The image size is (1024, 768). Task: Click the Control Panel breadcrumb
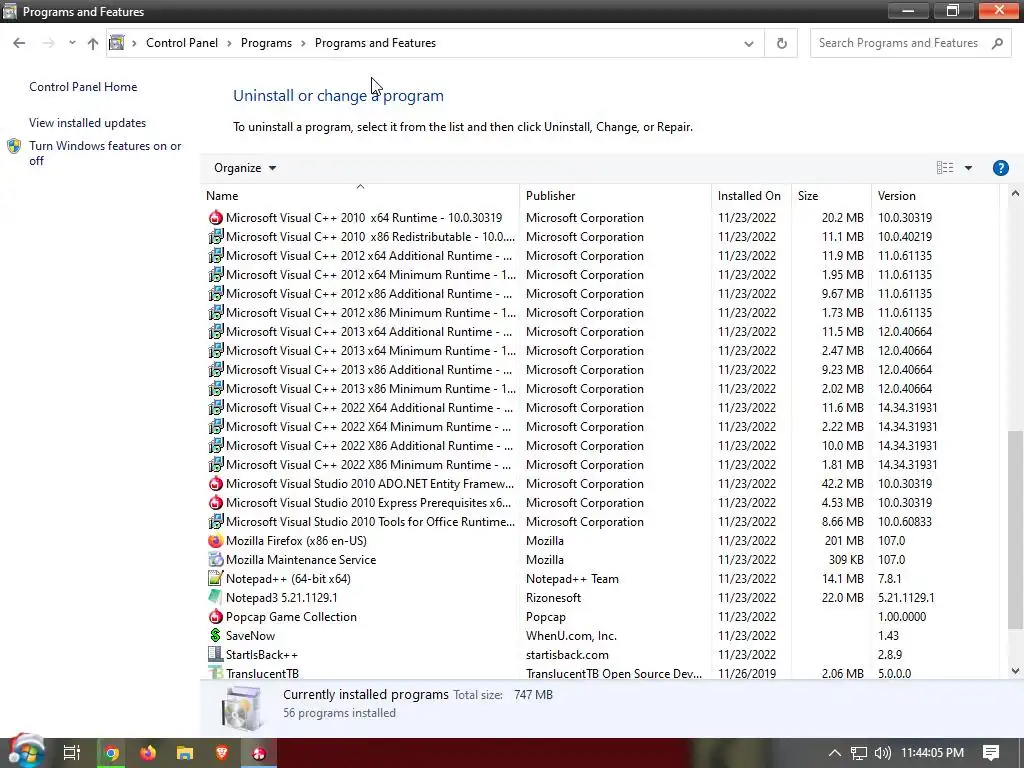pyautogui.click(x=182, y=43)
